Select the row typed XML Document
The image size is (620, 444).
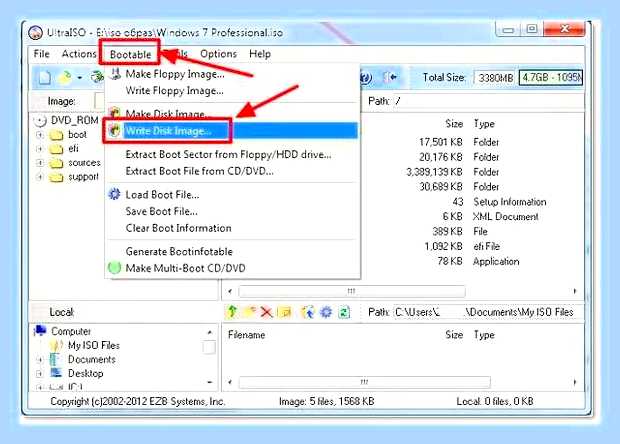[x=473, y=217]
